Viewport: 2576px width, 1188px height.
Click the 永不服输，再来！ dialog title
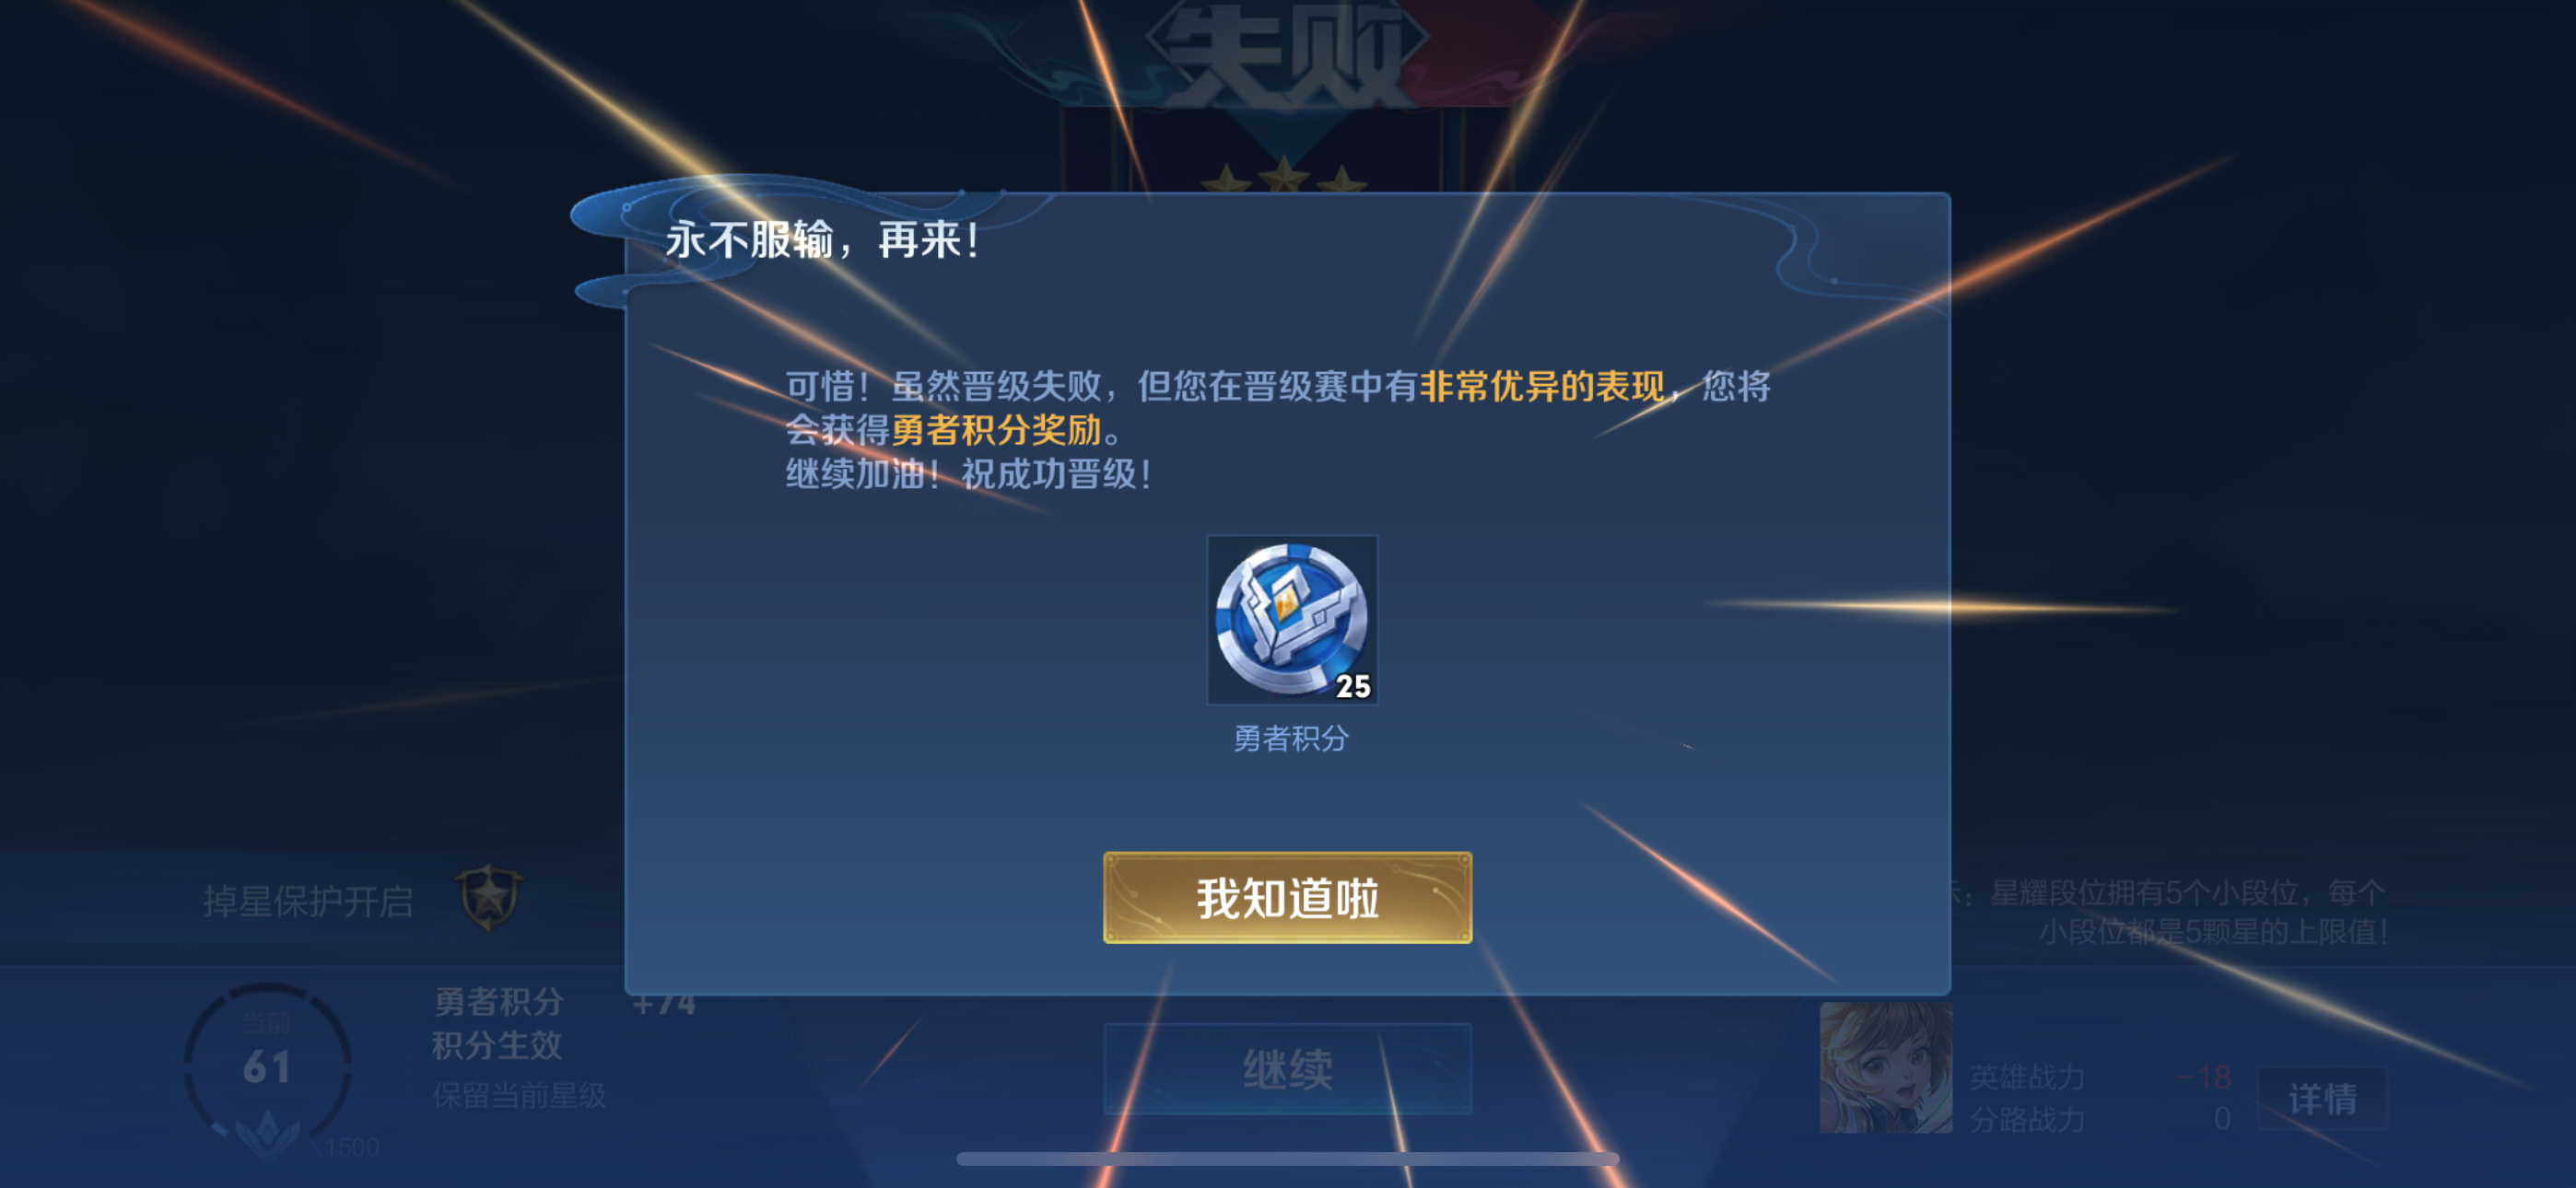point(822,240)
